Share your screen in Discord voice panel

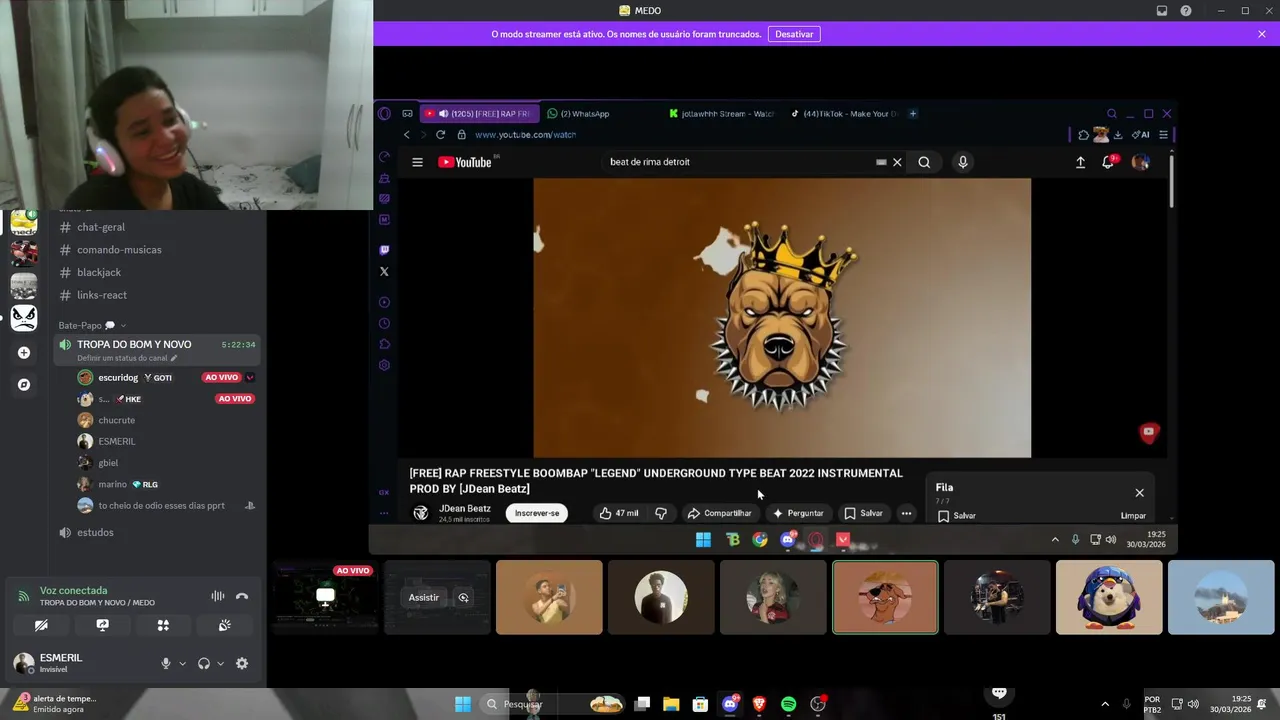(x=102, y=625)
